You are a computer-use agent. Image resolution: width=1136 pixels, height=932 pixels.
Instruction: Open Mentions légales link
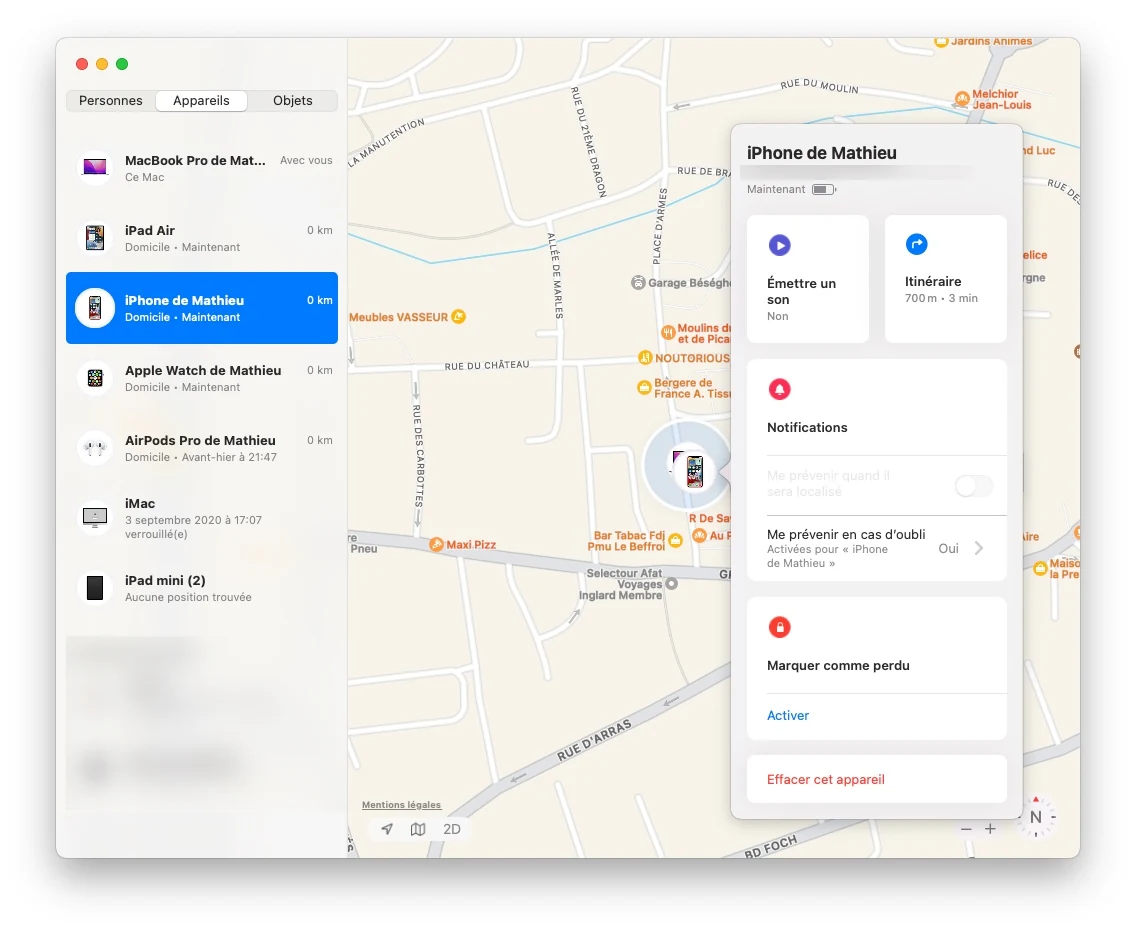tap(401, 804)
